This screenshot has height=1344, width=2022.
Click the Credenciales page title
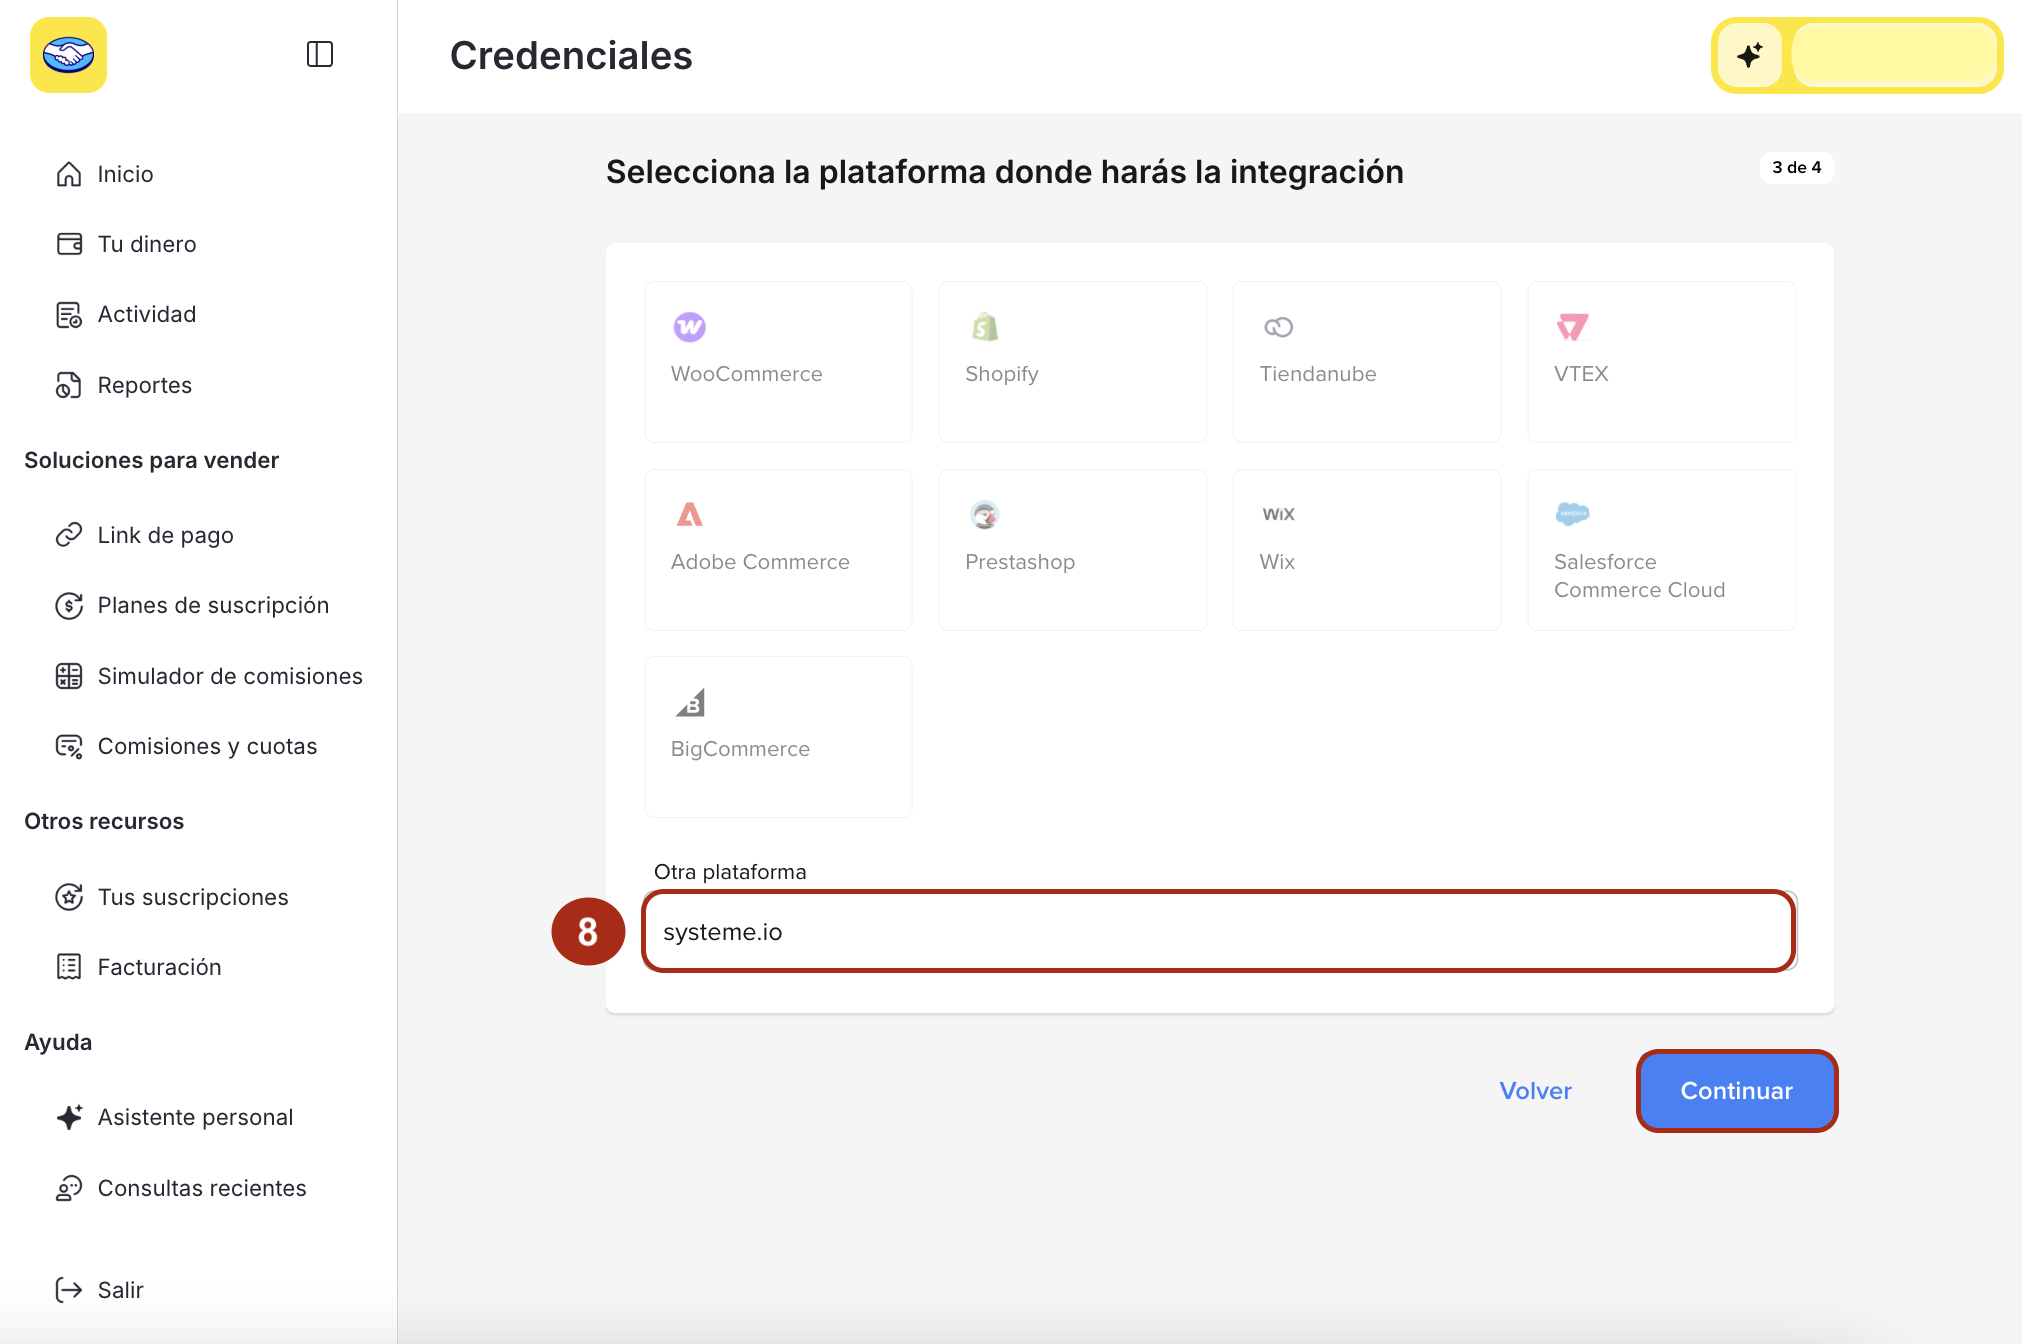pyautogui.click(x=571, y=56)
